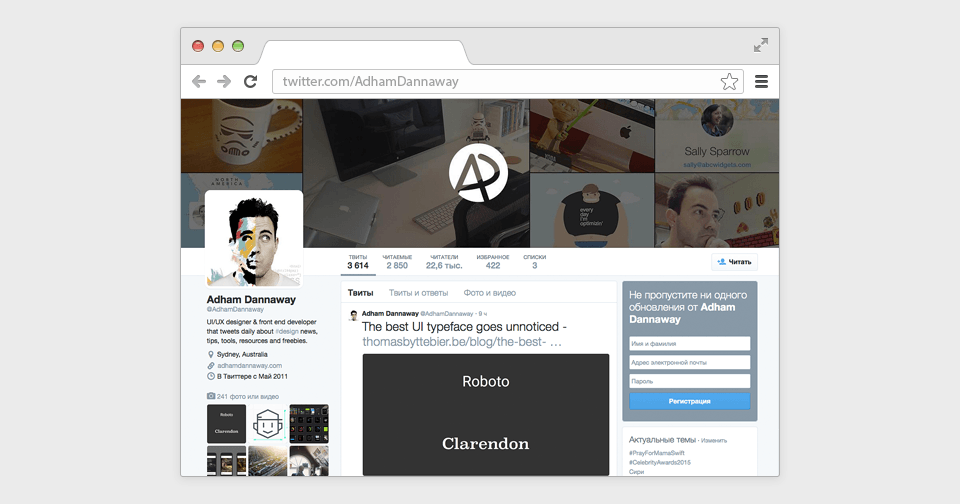Click Изменить next to Актуальные темы
Image resolution: width=960 pixels, height=504 pixels.
[714, 440]
